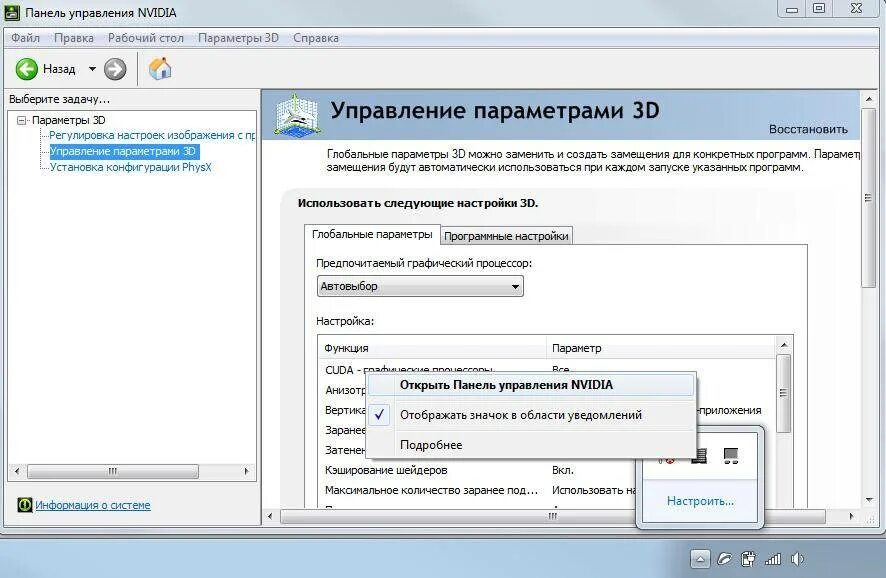This screenshot has width=886, height=578.
Task: Open the Back button history dropdown arrow
Action: tap(92, 69)
